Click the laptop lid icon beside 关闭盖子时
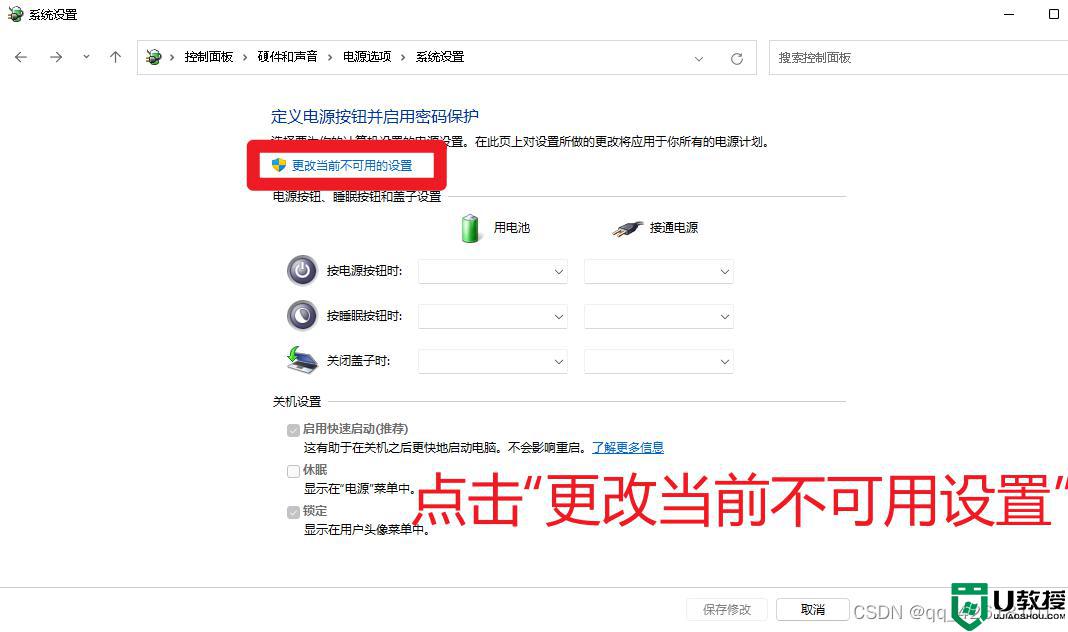The image size is (1068, 632). [302, 360]
